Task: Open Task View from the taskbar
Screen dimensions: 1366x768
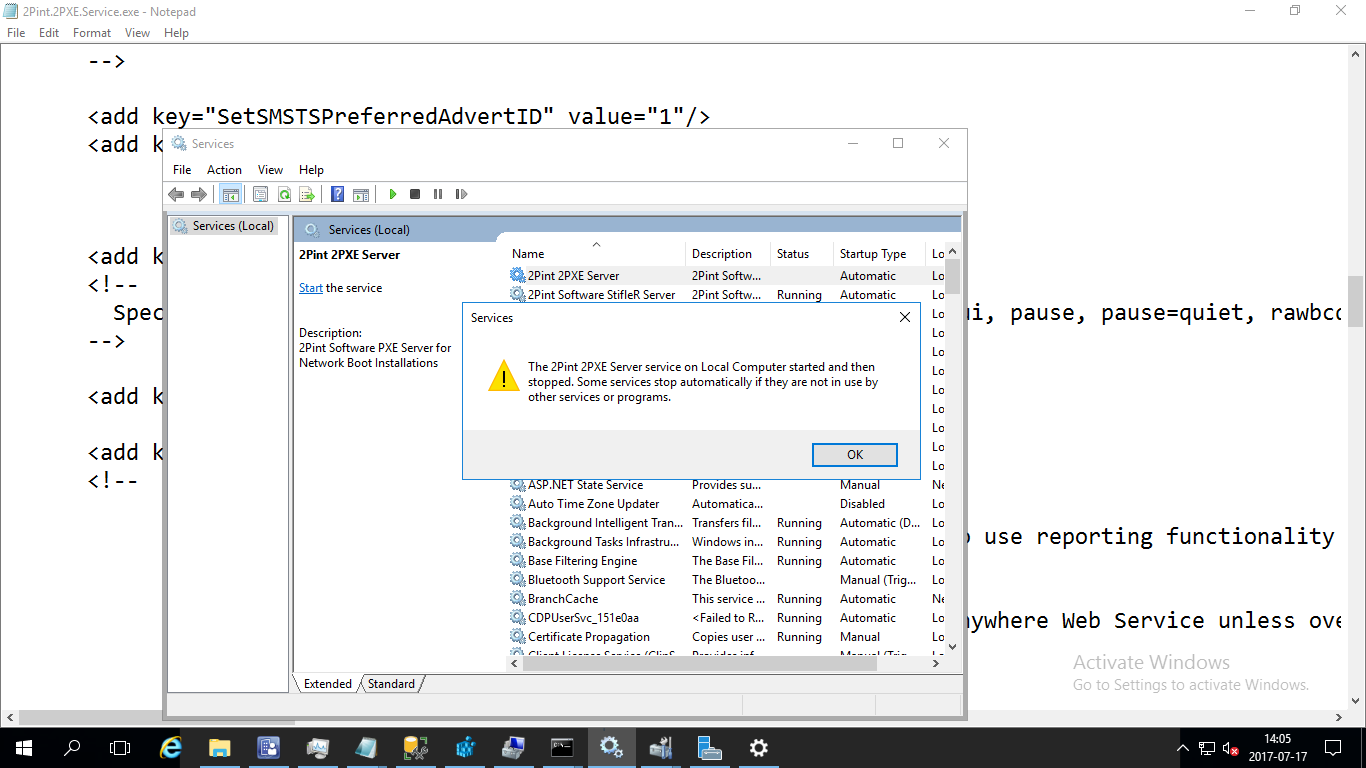Action: (120, 747)
